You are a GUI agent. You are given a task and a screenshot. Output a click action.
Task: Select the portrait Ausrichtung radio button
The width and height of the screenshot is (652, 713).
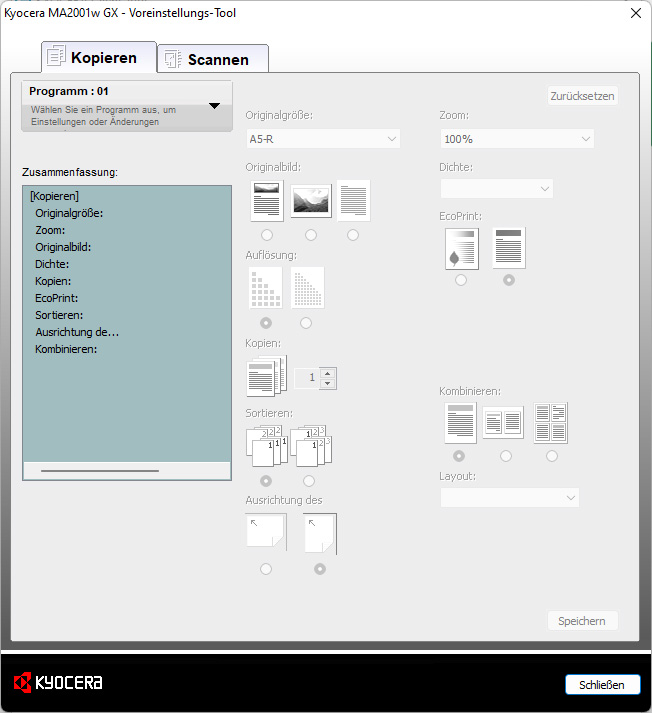click(x=320, y=569)
